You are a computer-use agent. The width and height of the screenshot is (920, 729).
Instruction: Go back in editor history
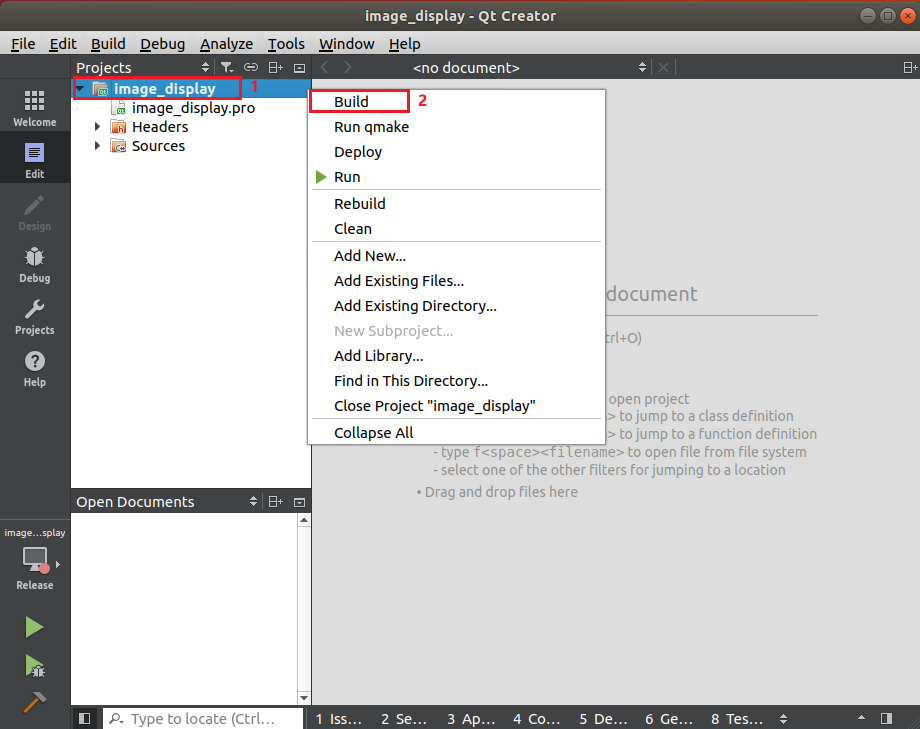pyautogui.click(x=324, y=68)
